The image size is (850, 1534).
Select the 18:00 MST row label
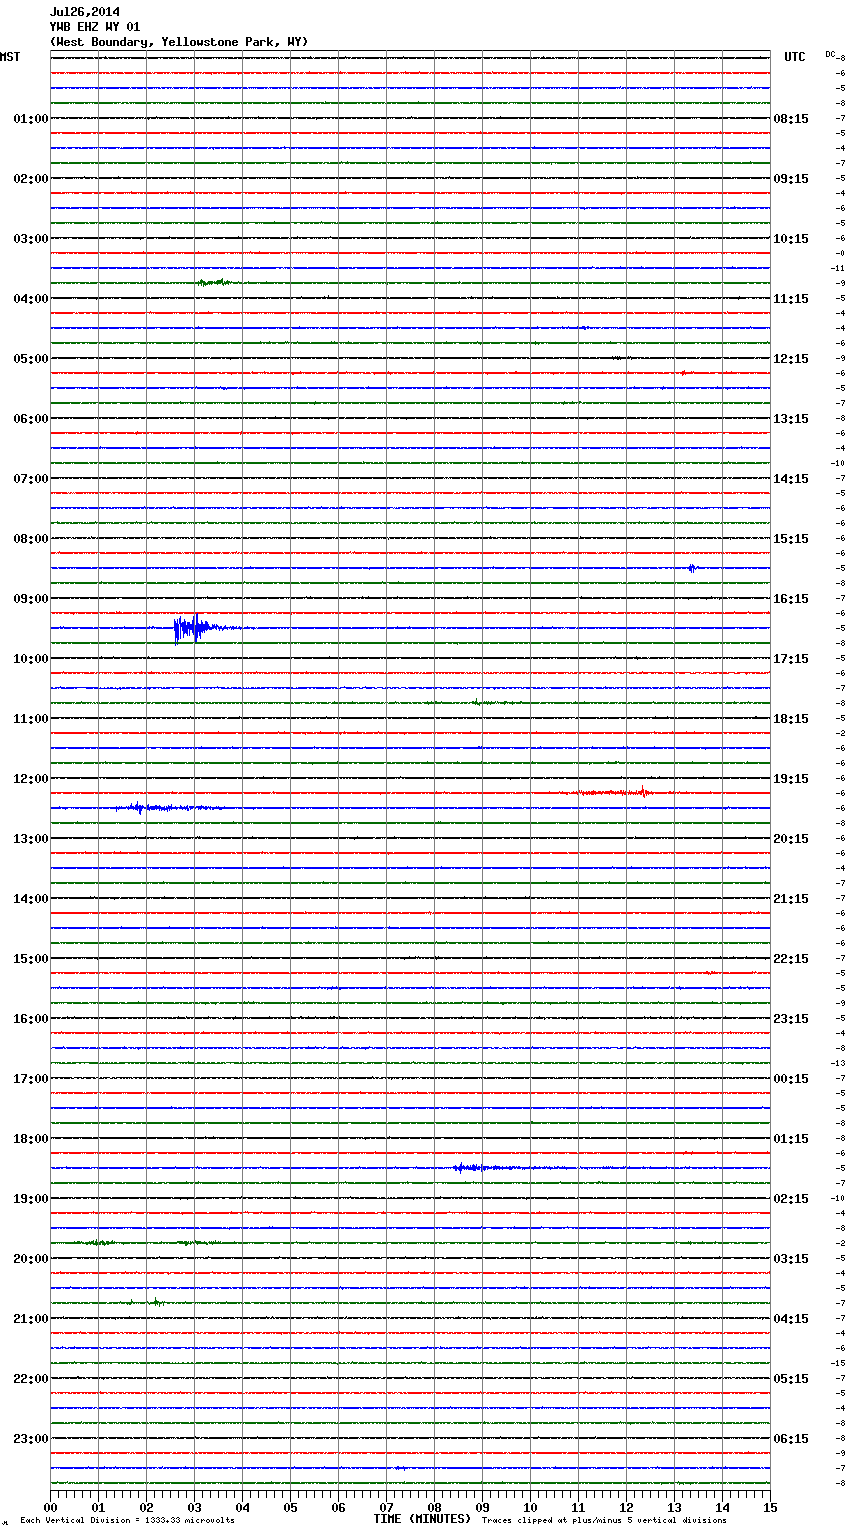tap(31, 1139)
